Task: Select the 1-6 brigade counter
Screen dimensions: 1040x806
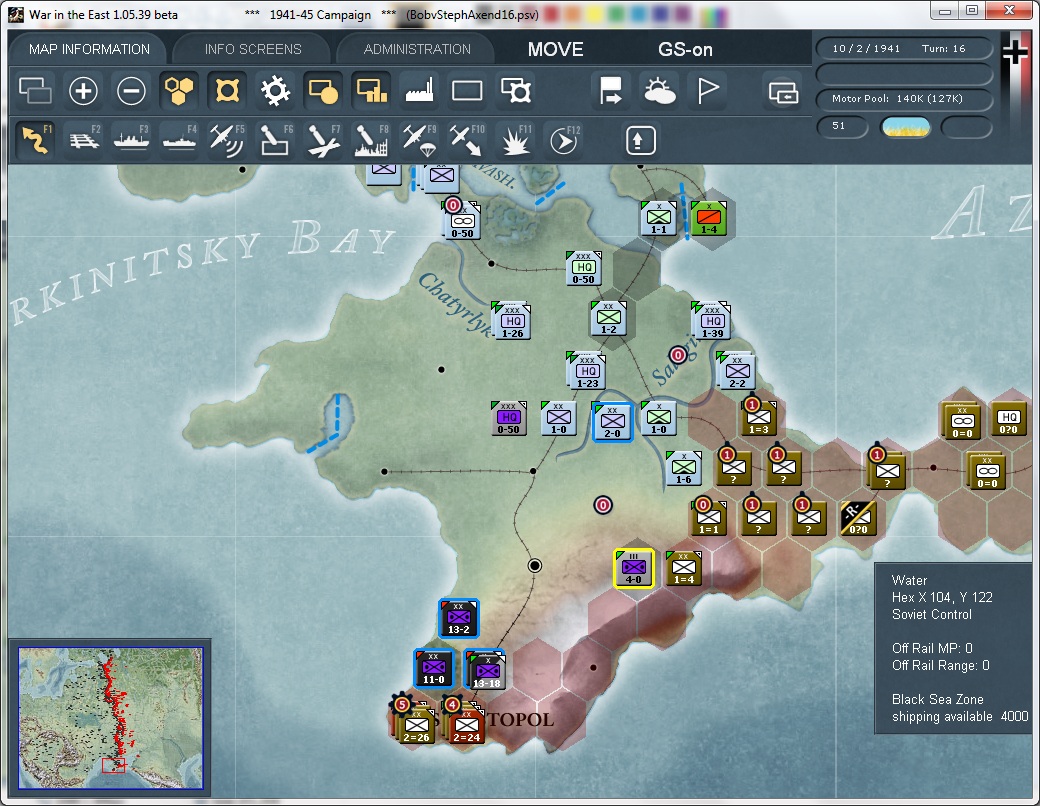Action: click(684, 468)
